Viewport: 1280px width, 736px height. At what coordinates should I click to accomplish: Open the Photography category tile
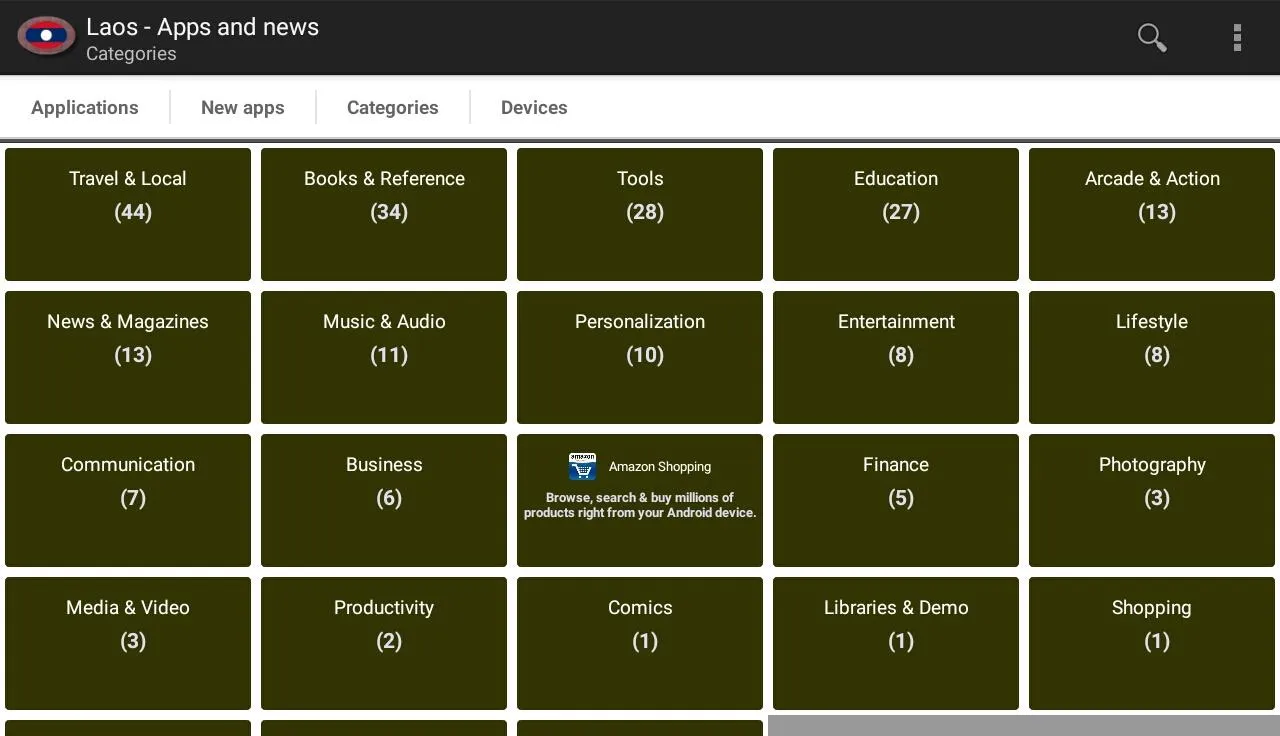(x=1152, y=500)
